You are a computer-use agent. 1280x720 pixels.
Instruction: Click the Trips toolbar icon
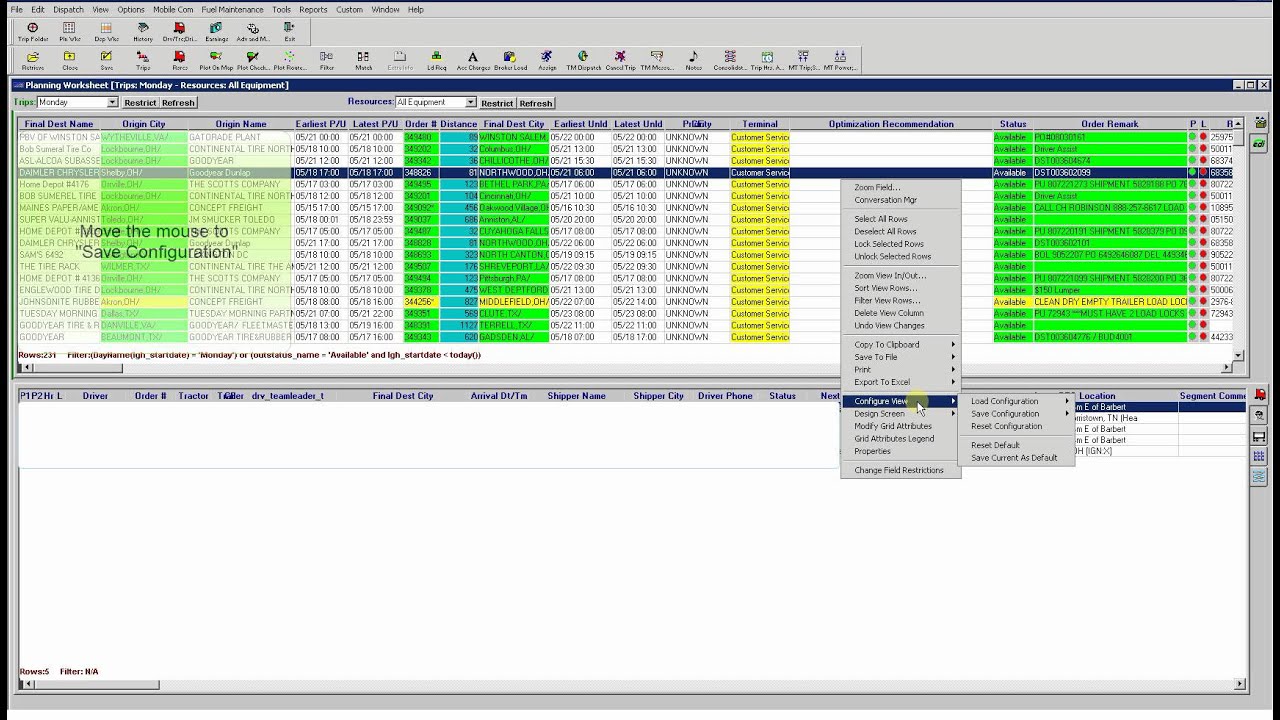tap(143, 61)
